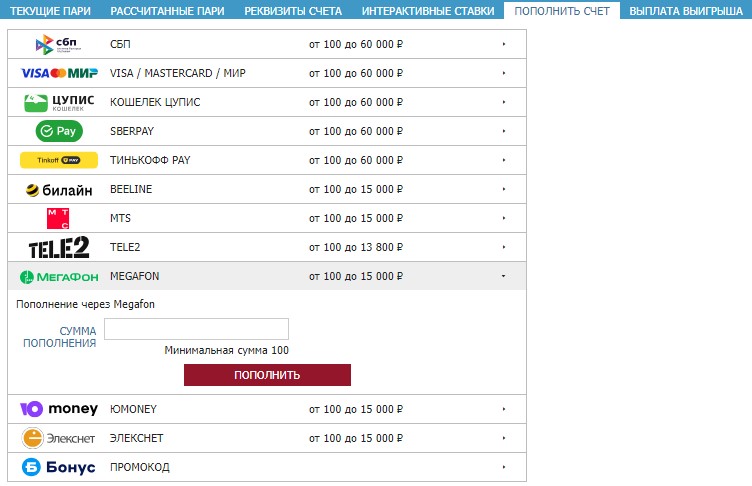This screenshot has height=486, width=752.
Task: Expand the MTS row arrow
Action: (504, 218)
